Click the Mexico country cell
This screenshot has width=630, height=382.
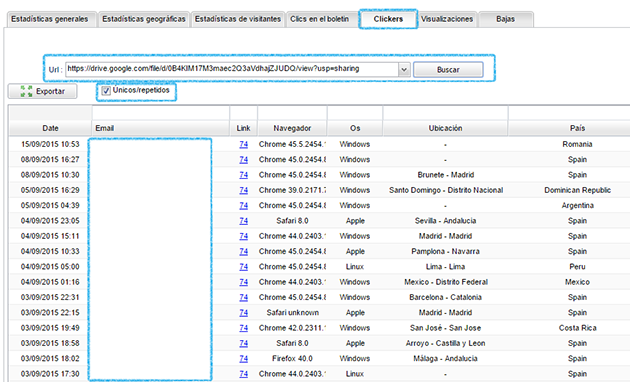click(577, 282)
